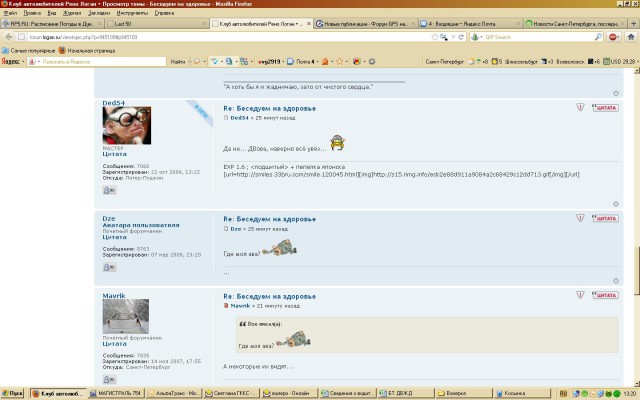Click Ded54's post title Re: Беседуем на здоровье
The image size is (640, 400).
click(269, 109)
